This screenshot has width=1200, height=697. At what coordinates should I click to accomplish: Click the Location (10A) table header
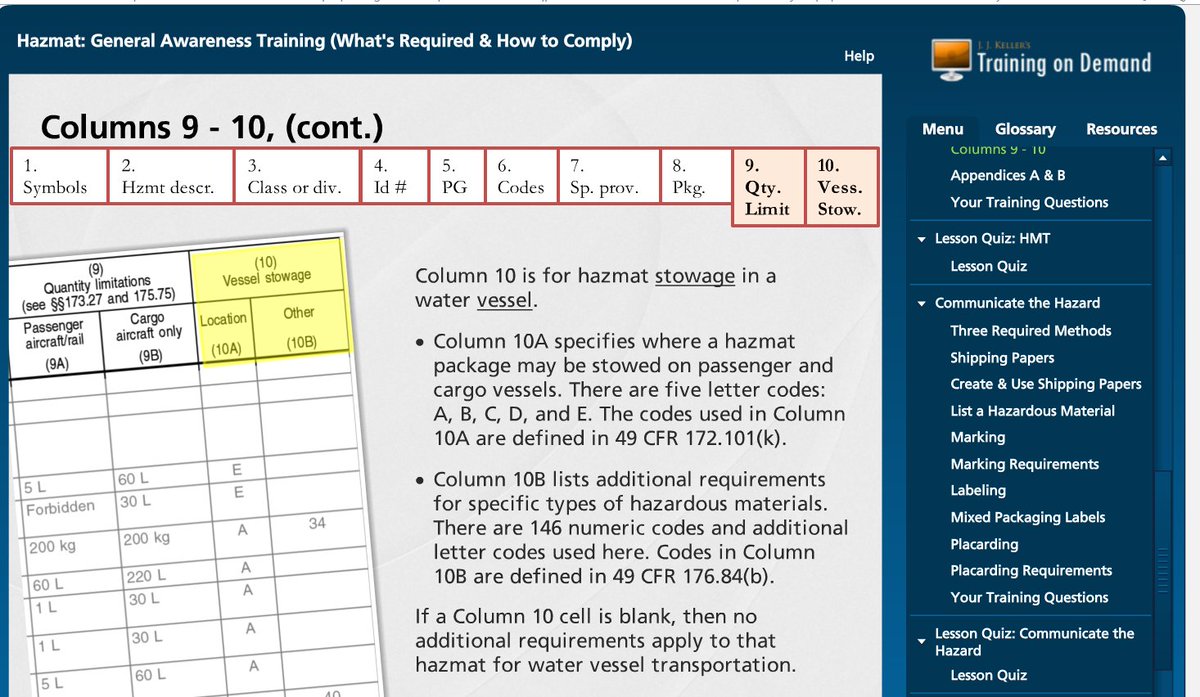click(x=223, y=334)
